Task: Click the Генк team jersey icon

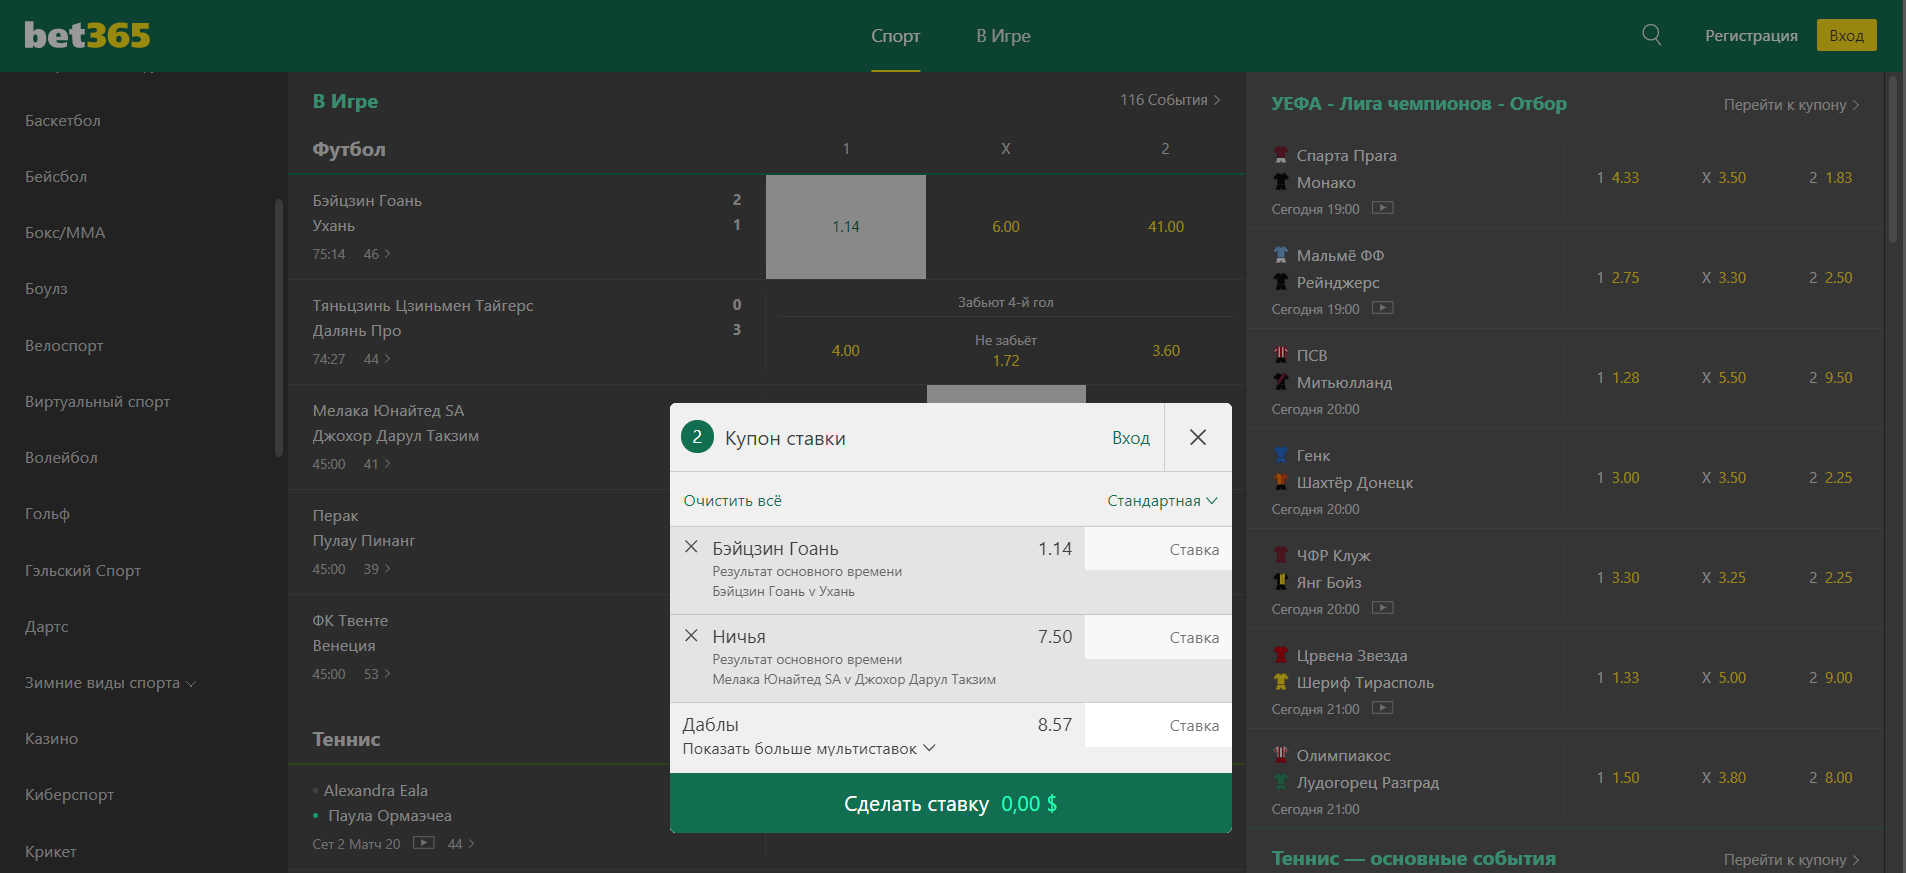Action: [1281, 455]
